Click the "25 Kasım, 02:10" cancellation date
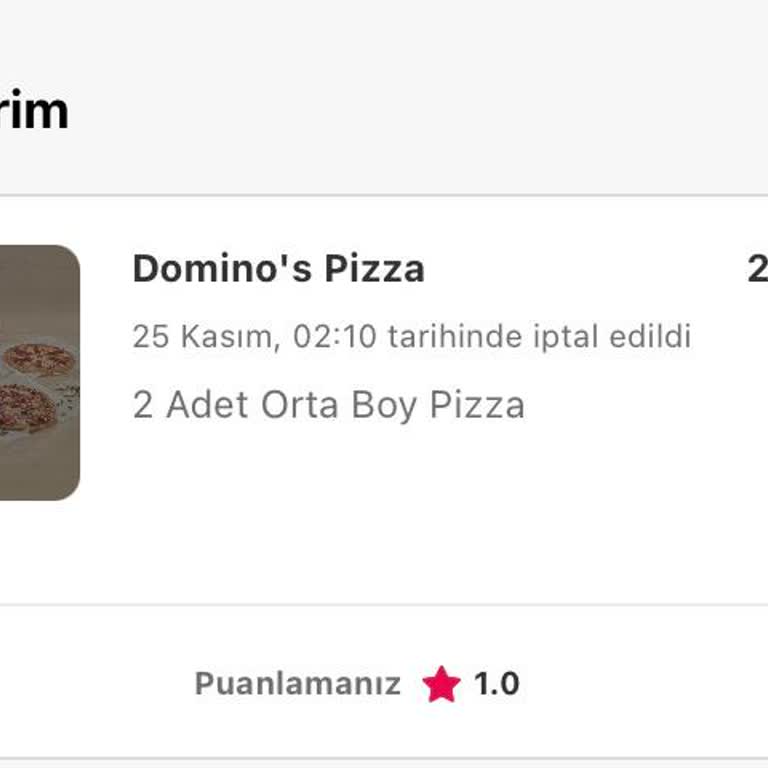 pyautogui.click(x=254, y=337)
